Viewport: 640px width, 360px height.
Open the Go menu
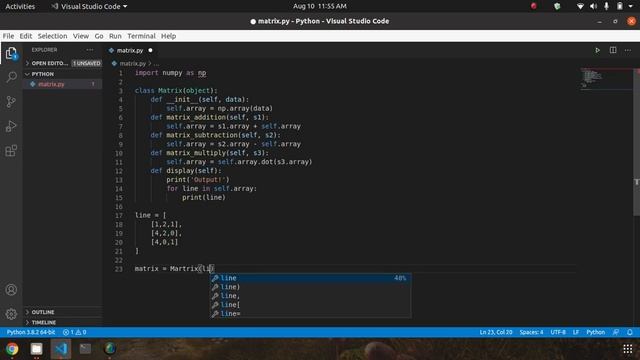tap(99, 36)
